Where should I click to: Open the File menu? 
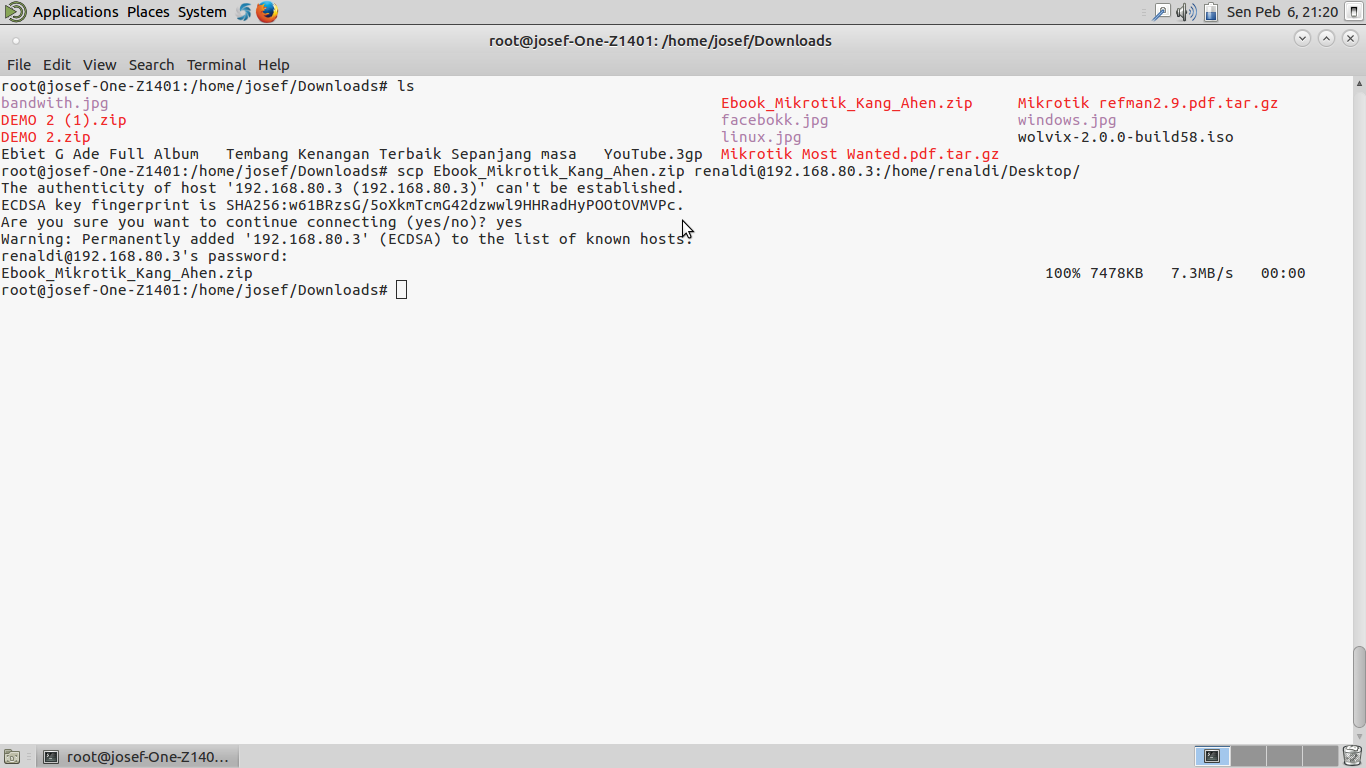[x=19, y=64]
